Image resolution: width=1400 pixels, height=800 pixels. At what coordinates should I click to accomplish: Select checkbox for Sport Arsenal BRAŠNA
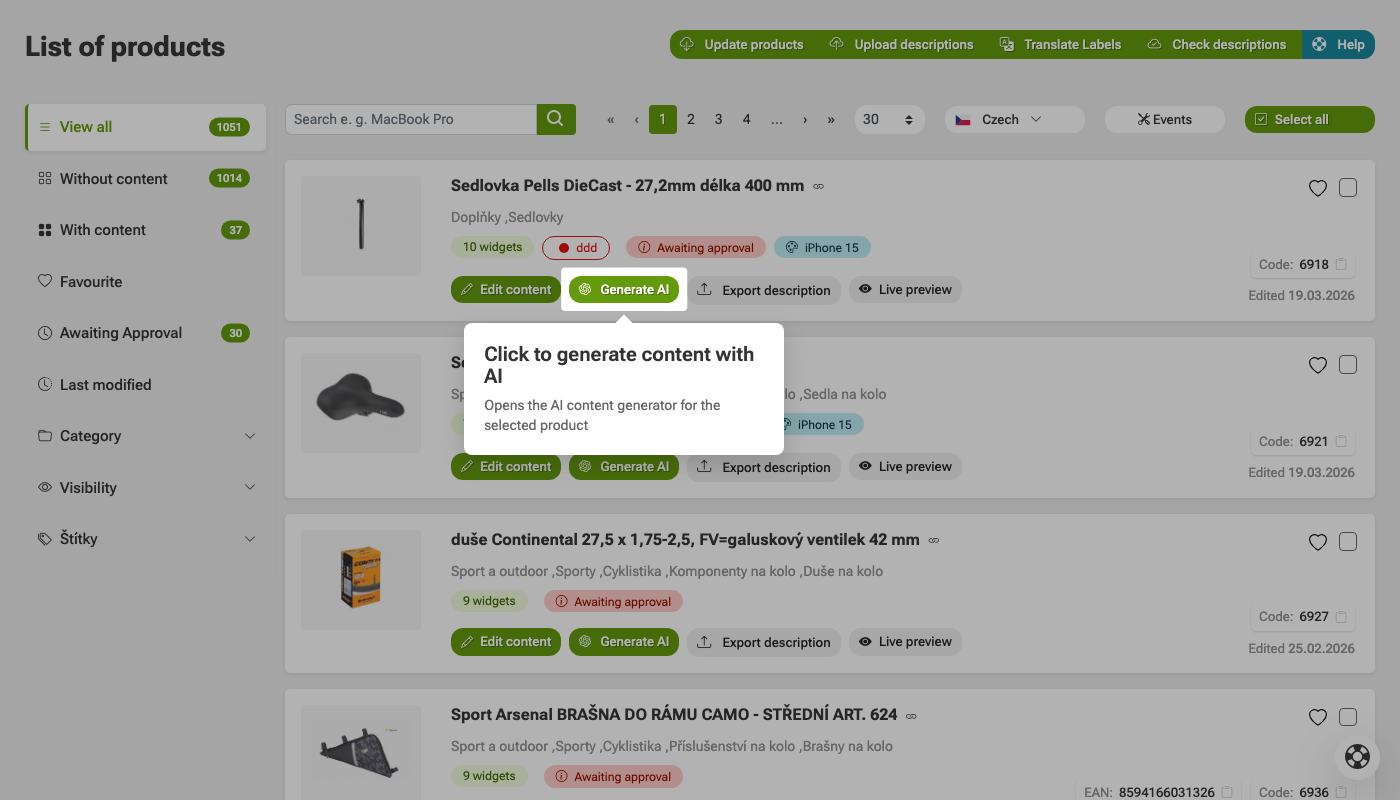pyautogui.click(x=1348, y=716)
